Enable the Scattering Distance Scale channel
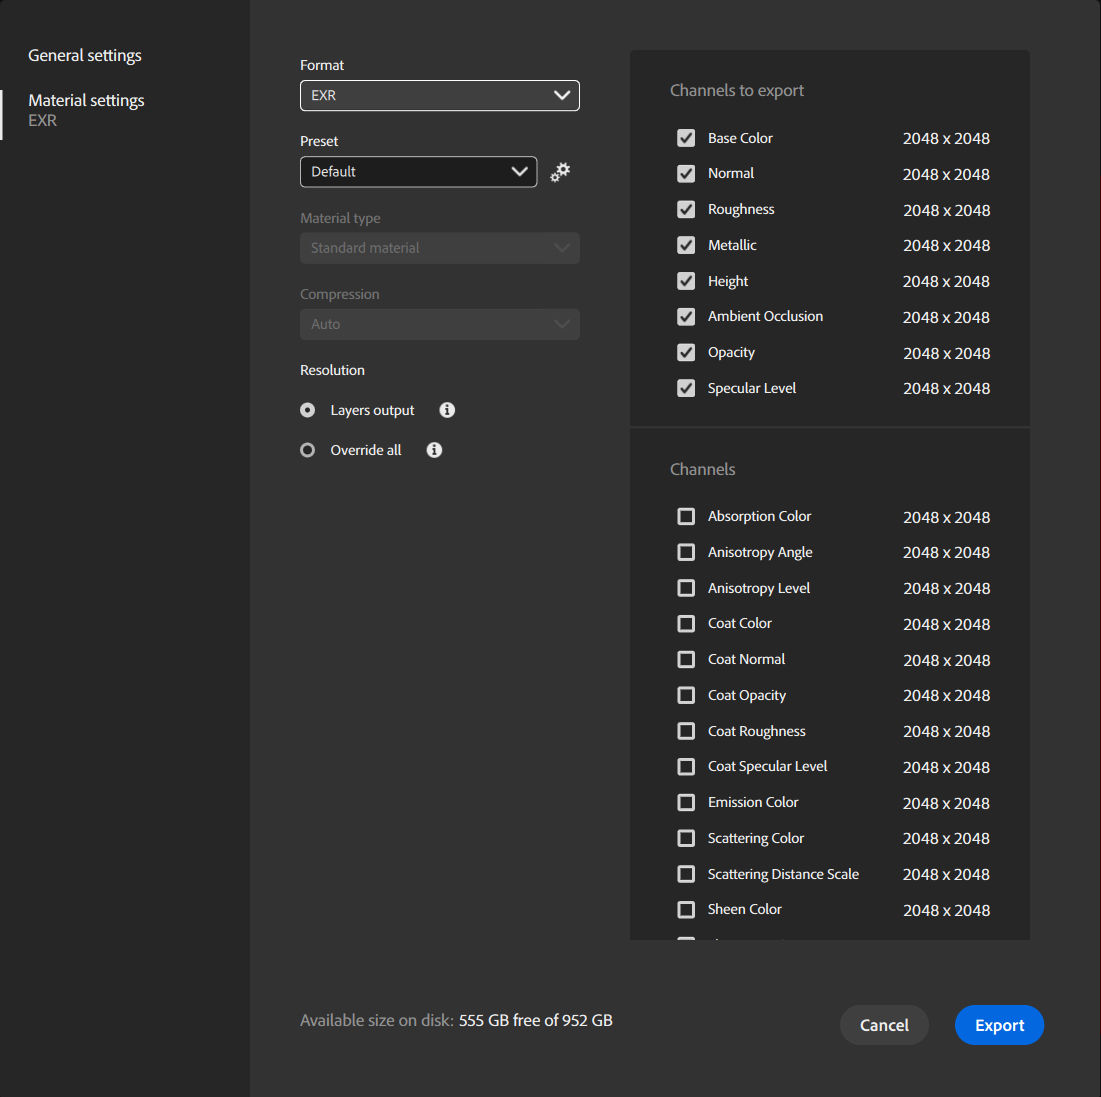This screenshot has width=1101, height=1097. point(686,874)
